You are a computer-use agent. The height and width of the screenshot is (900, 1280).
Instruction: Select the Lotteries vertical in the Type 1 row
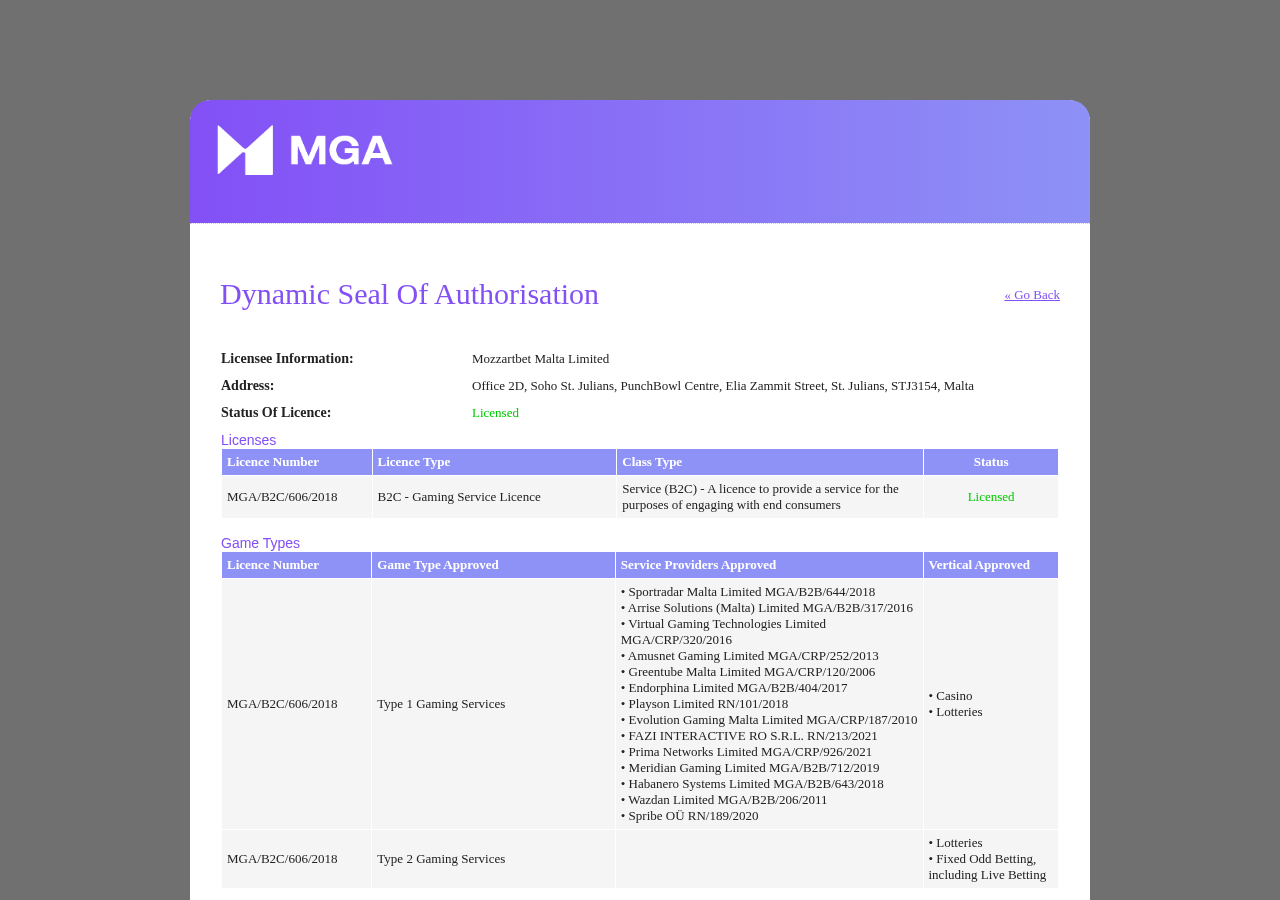click(955, 712)
